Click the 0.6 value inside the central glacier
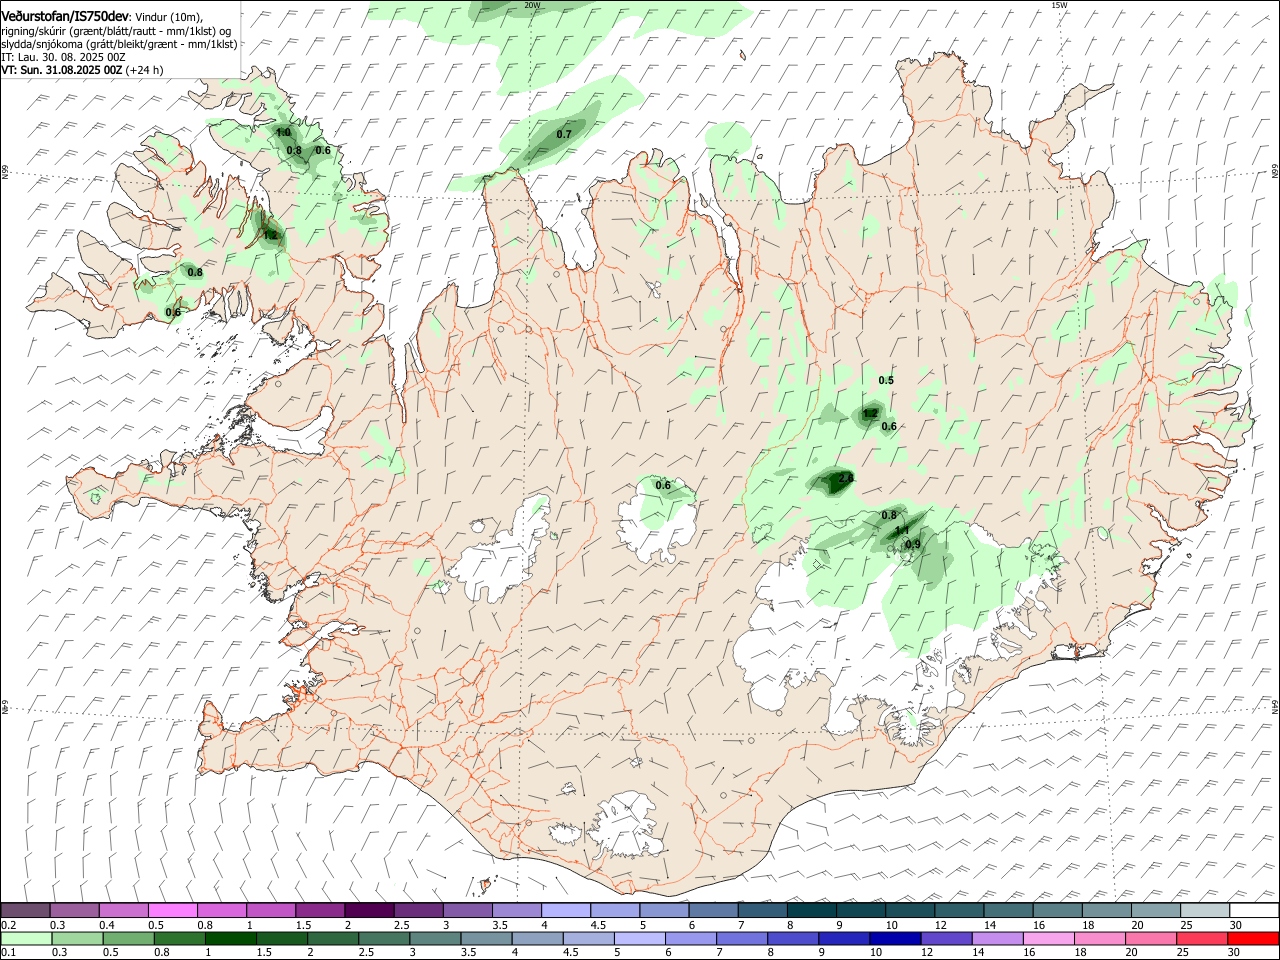The width and height of the screenshot is (1280, 960). pyautogui.click(x=663, y=485)
